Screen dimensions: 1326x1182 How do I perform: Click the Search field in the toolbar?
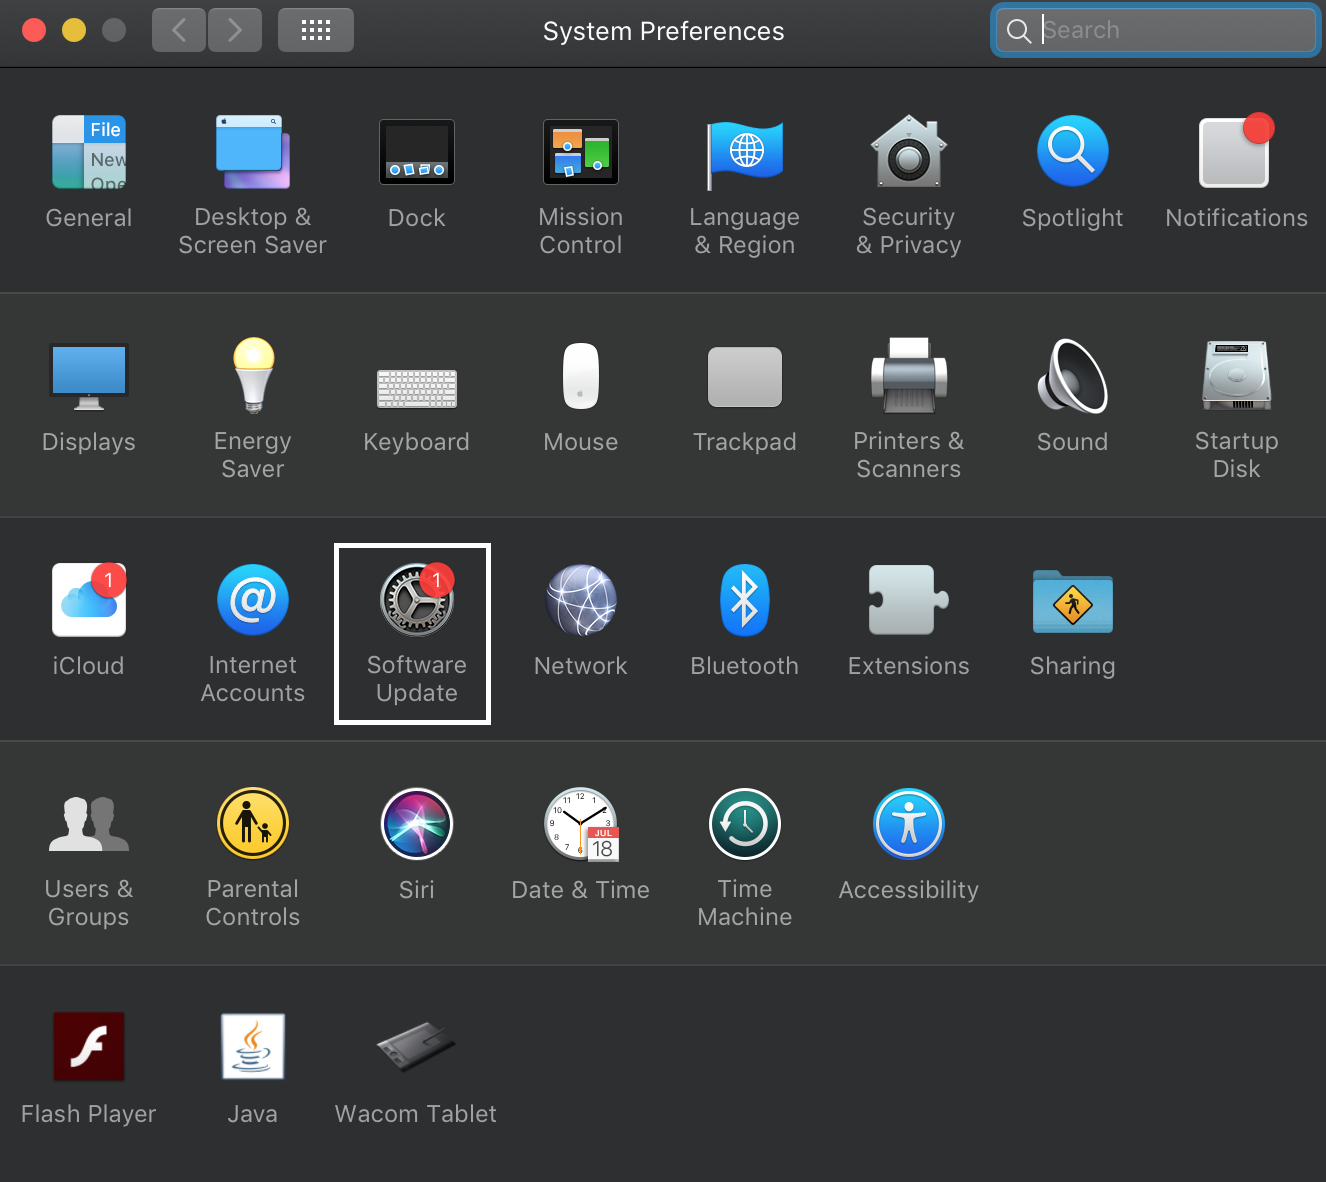click(1157, 30)
